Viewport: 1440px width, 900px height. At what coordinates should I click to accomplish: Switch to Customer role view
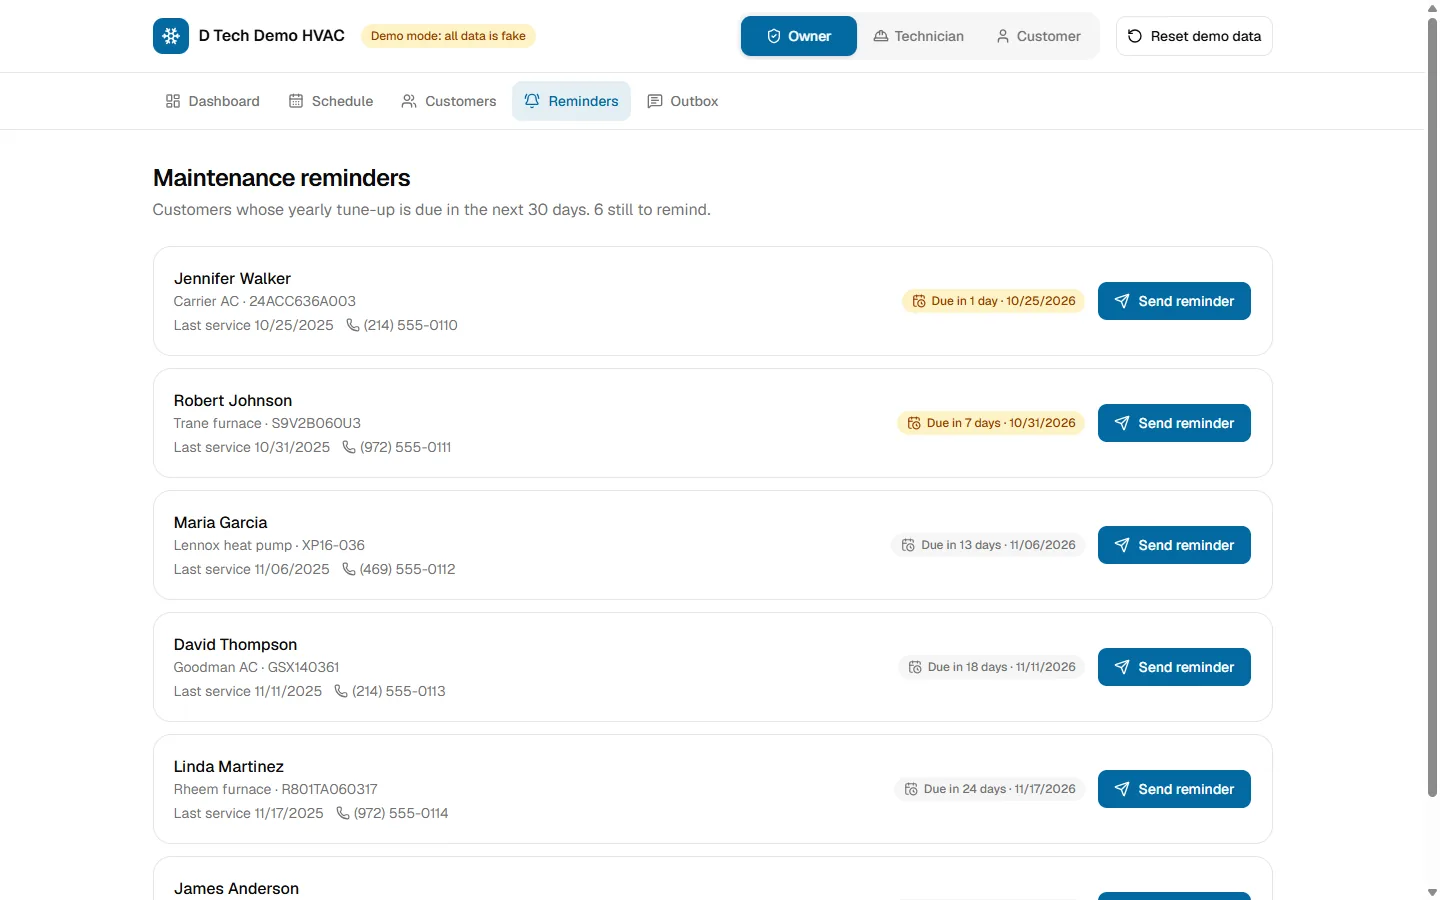(1038, 36)
